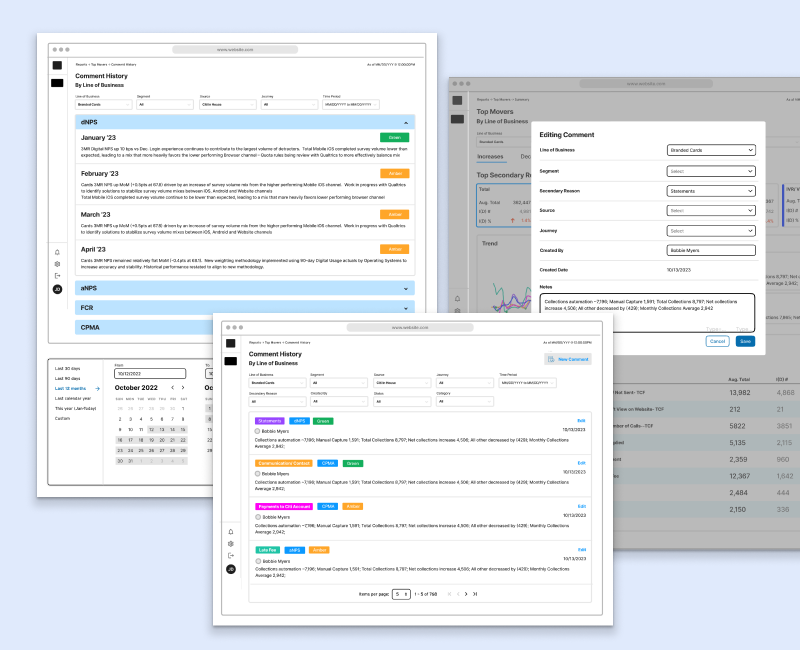Select Last 12 months preset
This screenshot has width=800, height=650.
click(x=70, y=388)
